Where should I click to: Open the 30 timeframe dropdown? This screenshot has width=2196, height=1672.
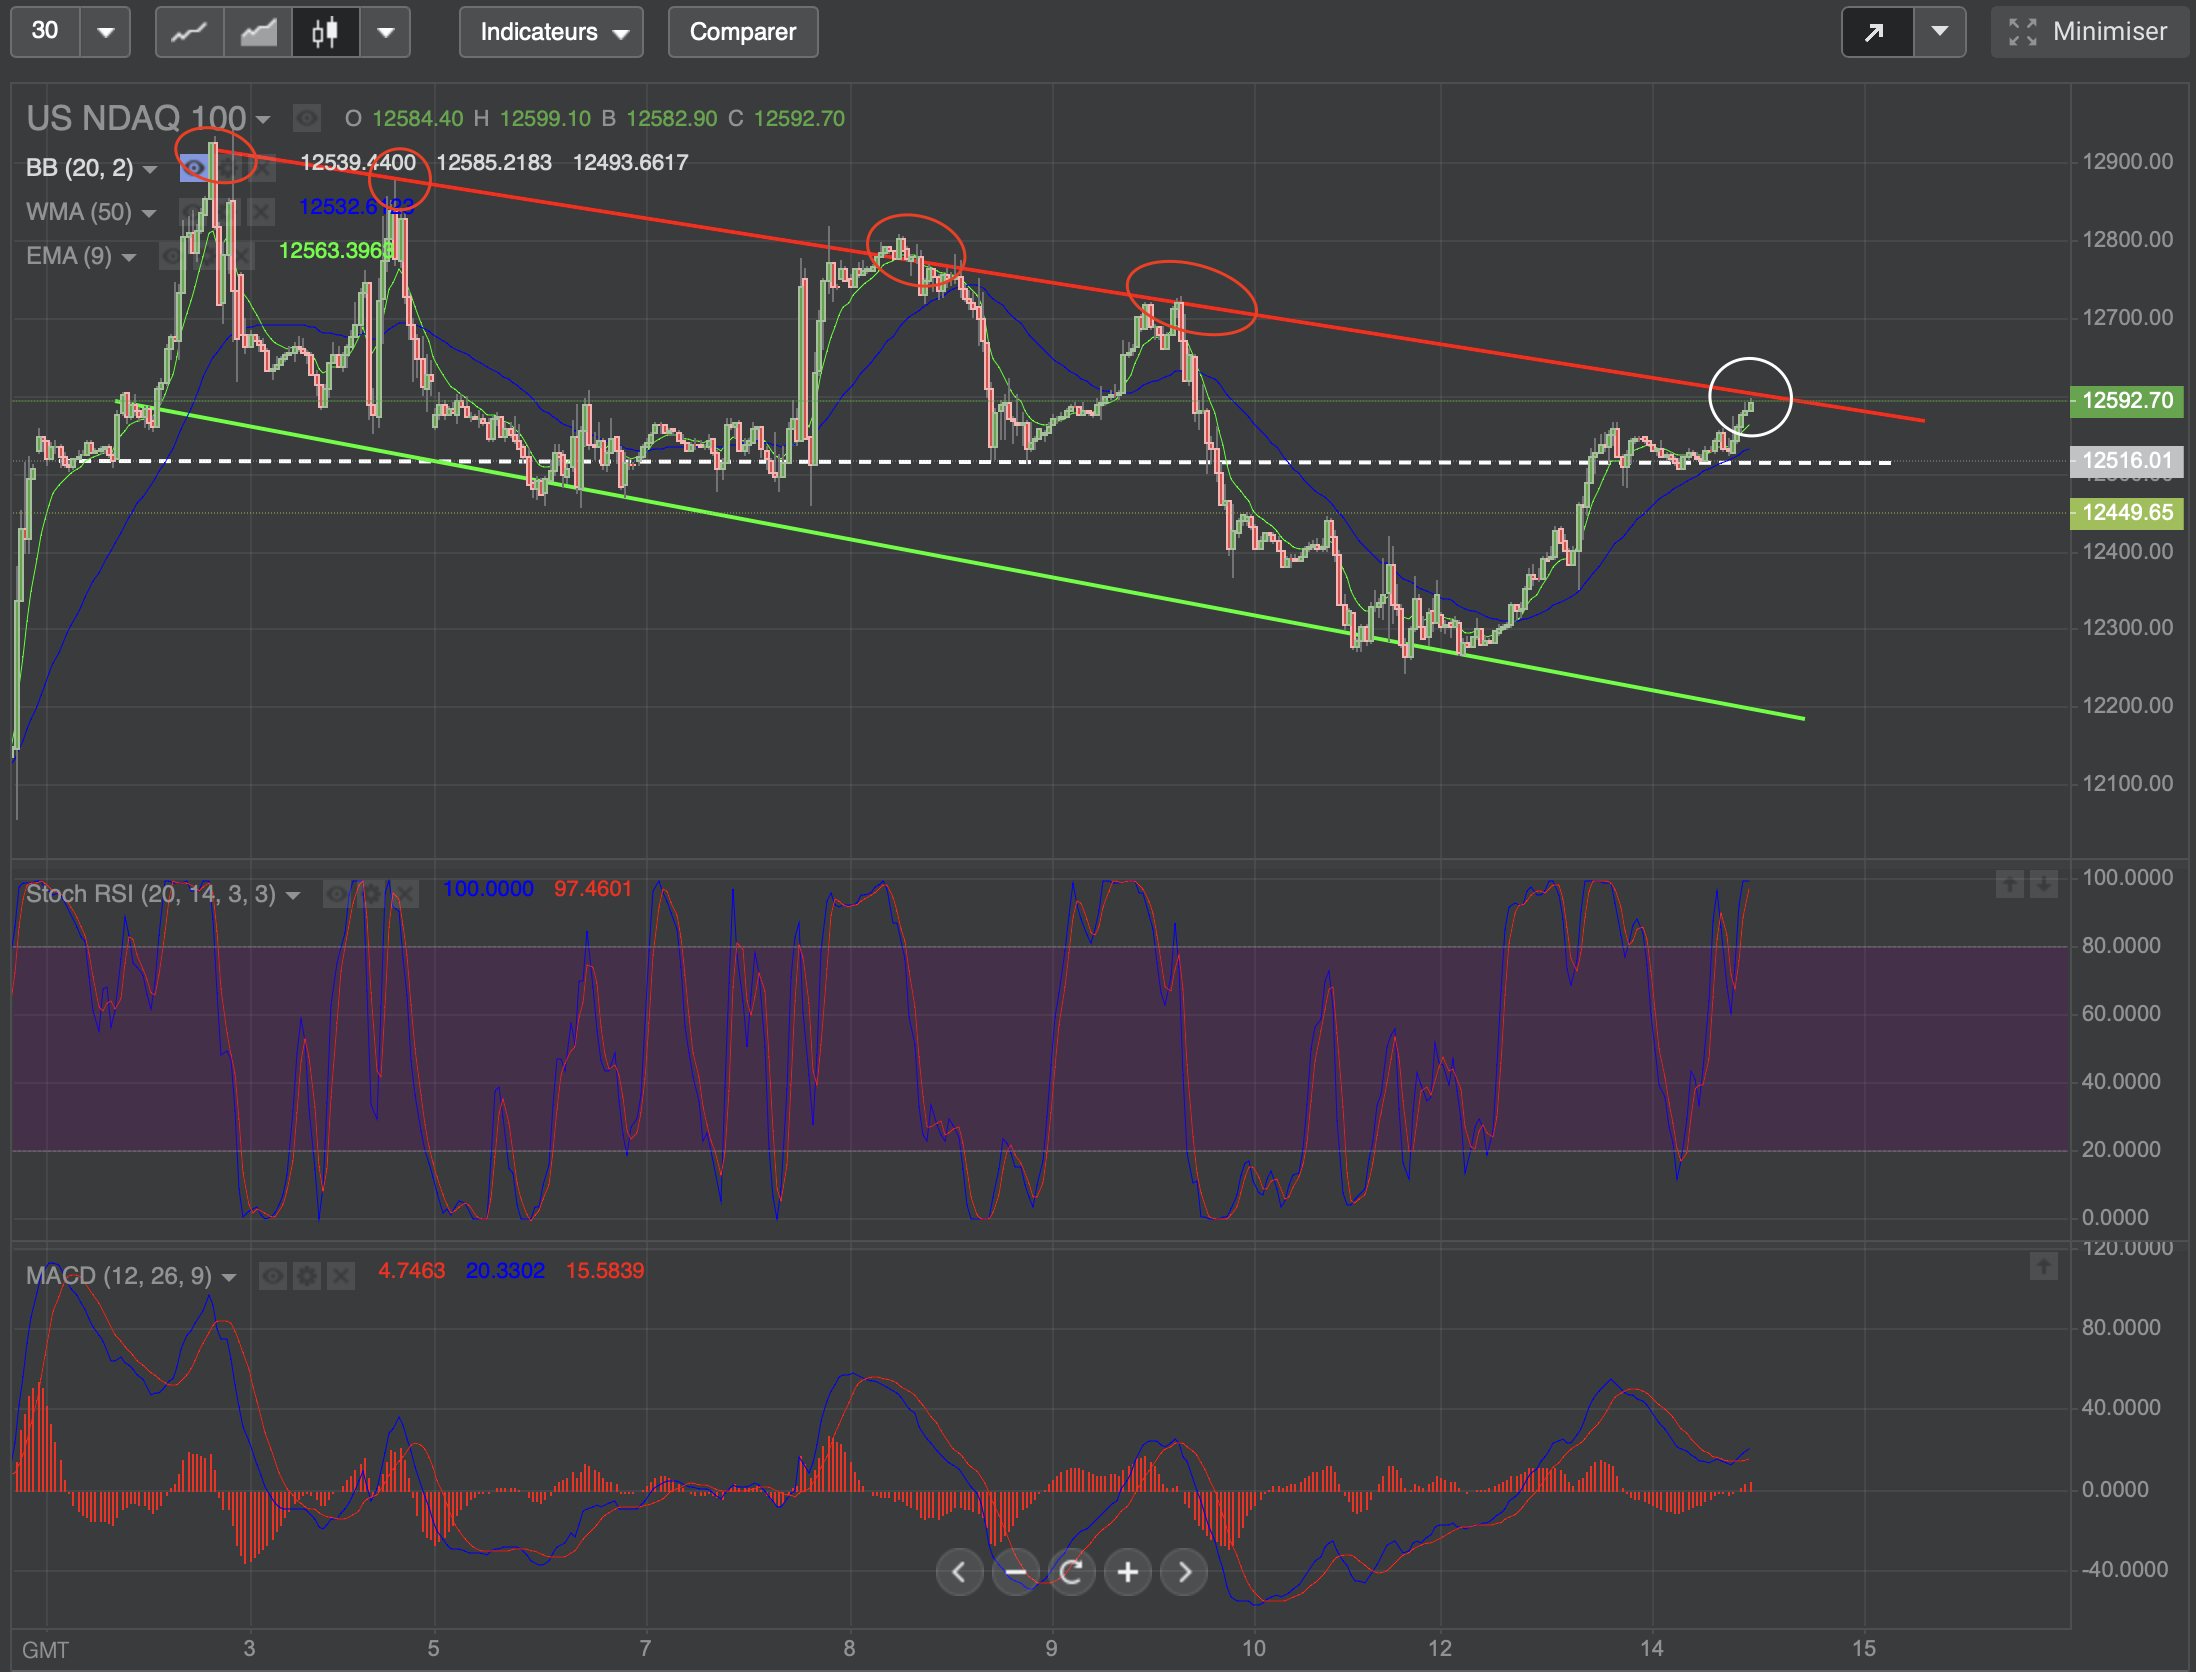click(x=105, y=32)
